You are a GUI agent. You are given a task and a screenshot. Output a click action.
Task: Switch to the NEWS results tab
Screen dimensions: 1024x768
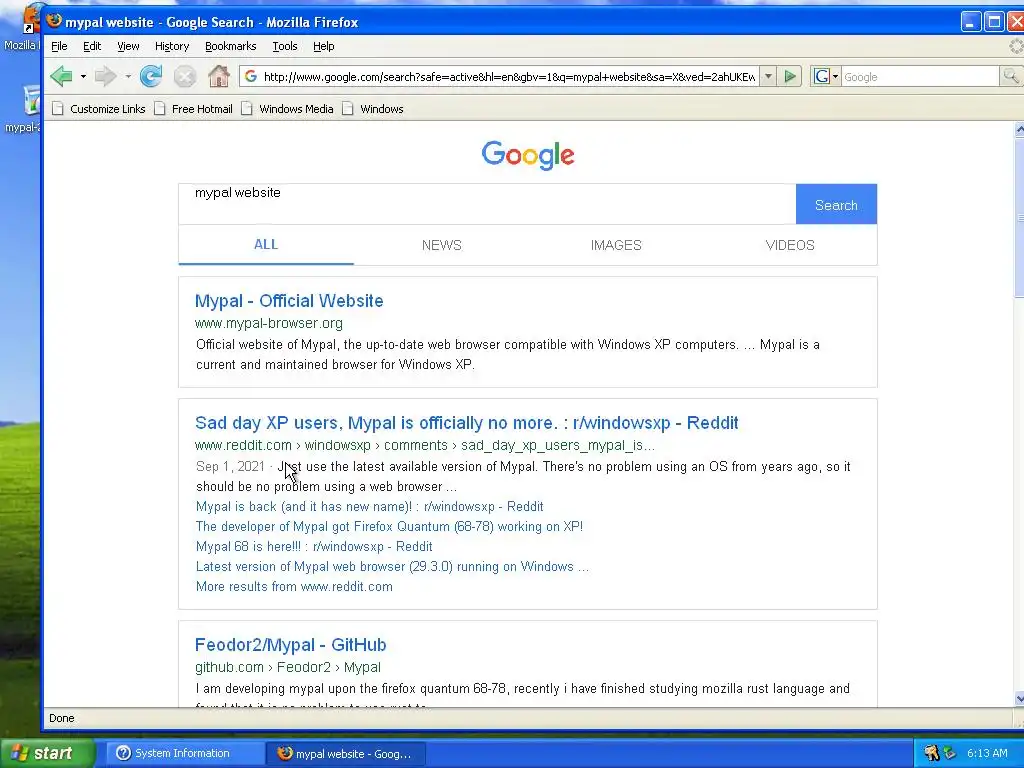[441, 245]
